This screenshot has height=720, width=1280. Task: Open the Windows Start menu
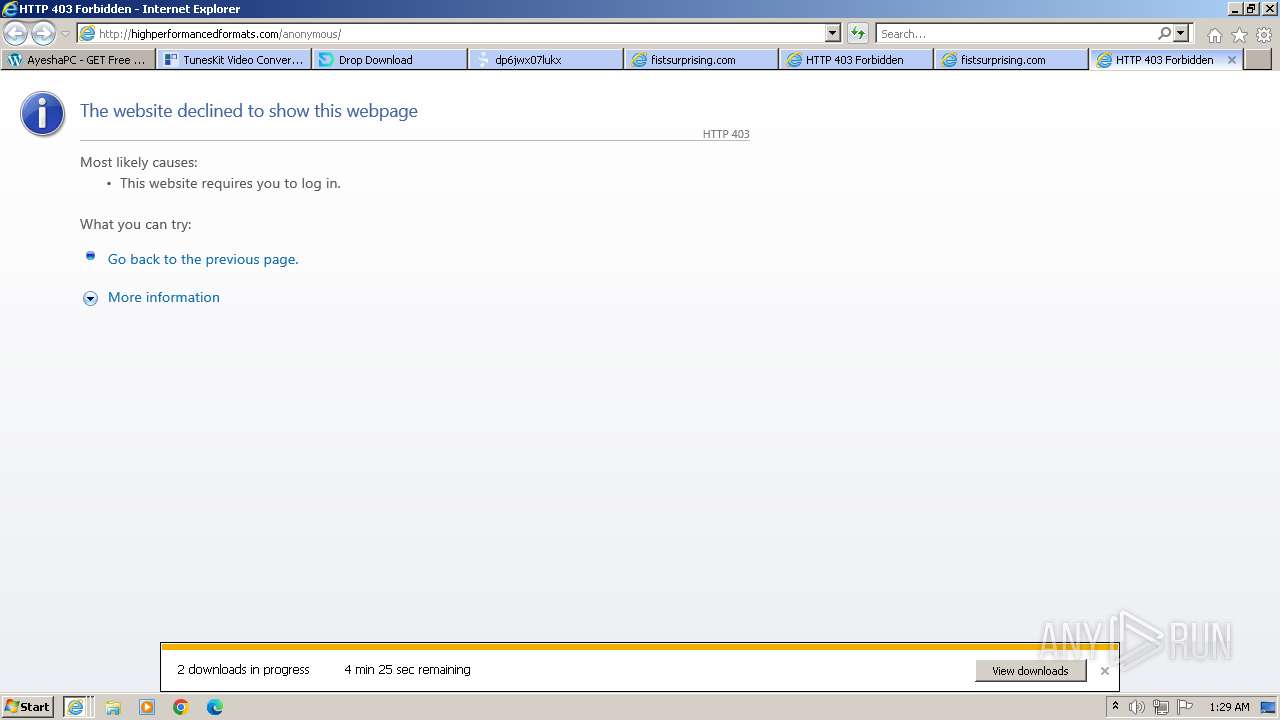click(x=28, y=707)
